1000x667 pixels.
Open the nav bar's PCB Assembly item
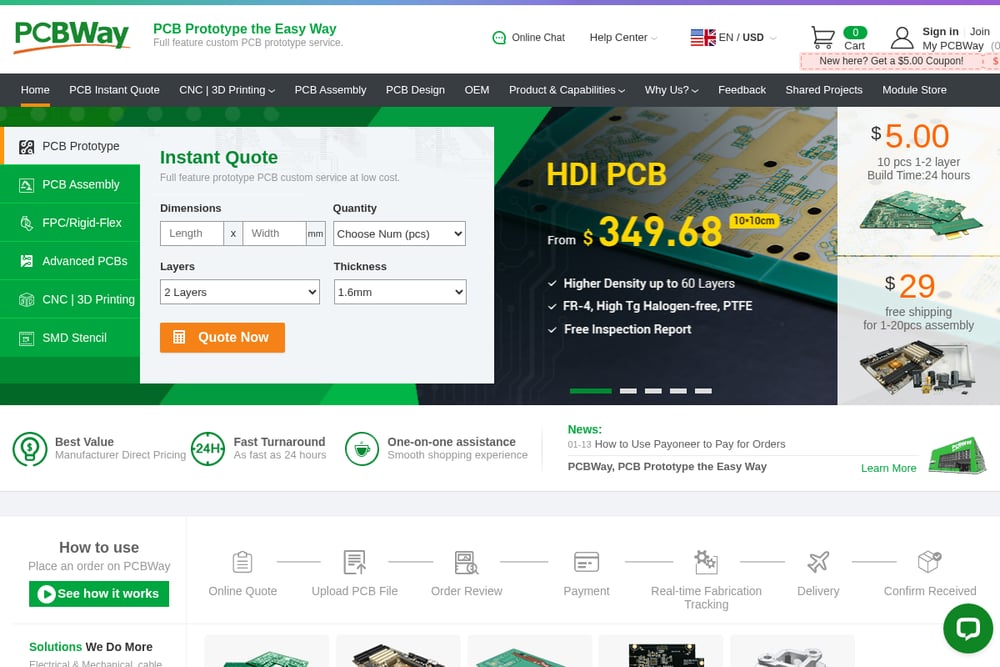[x=330, y=90]
